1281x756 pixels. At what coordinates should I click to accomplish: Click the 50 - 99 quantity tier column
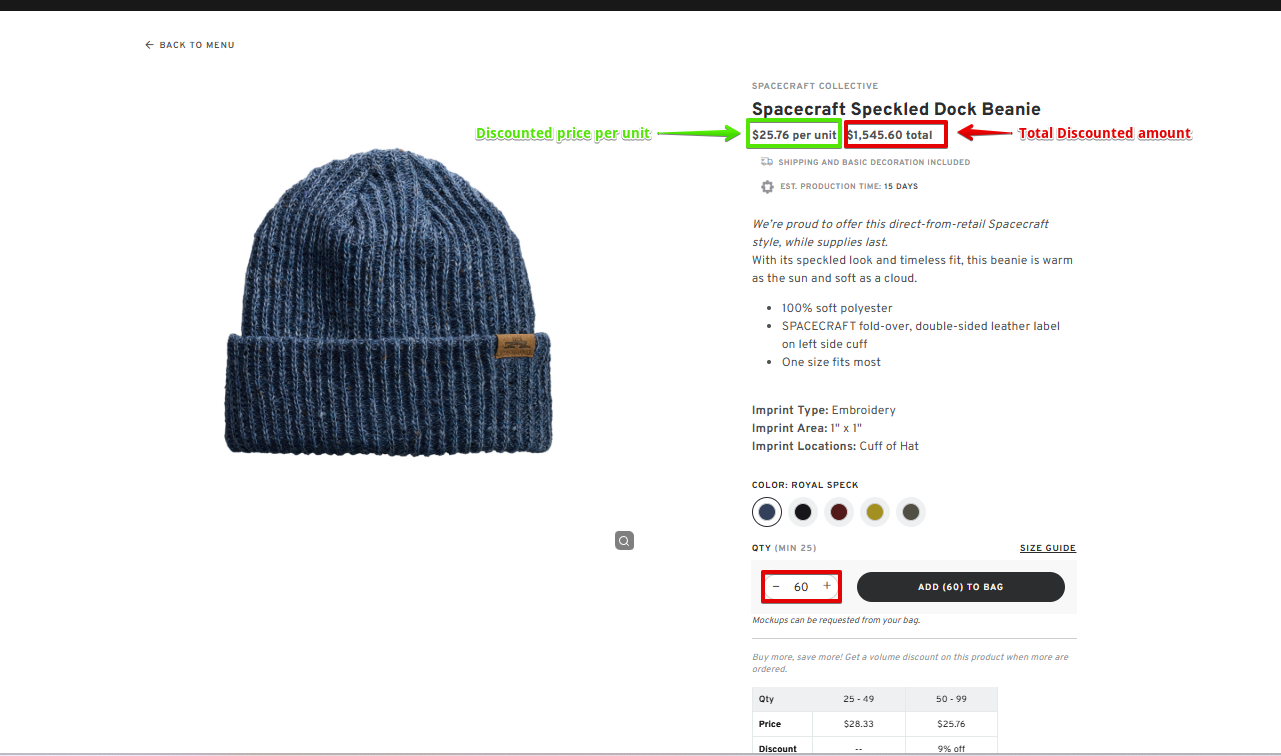click(x=951, y=699)
